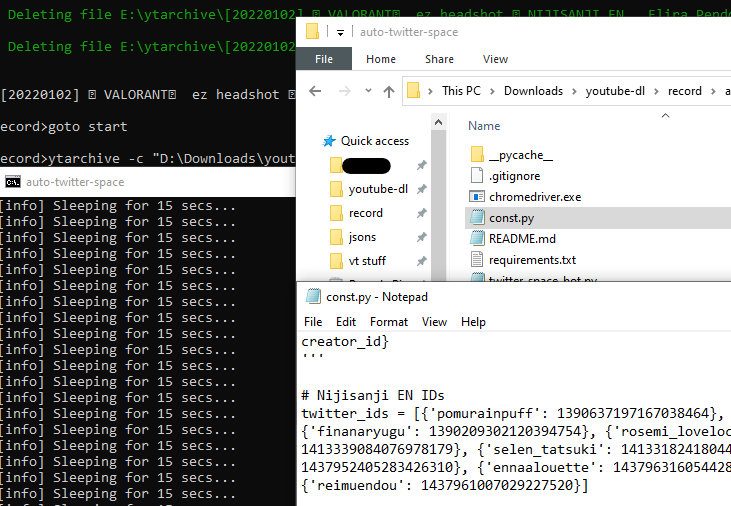Select the __pycache__ folder

(x=521, y=155)
